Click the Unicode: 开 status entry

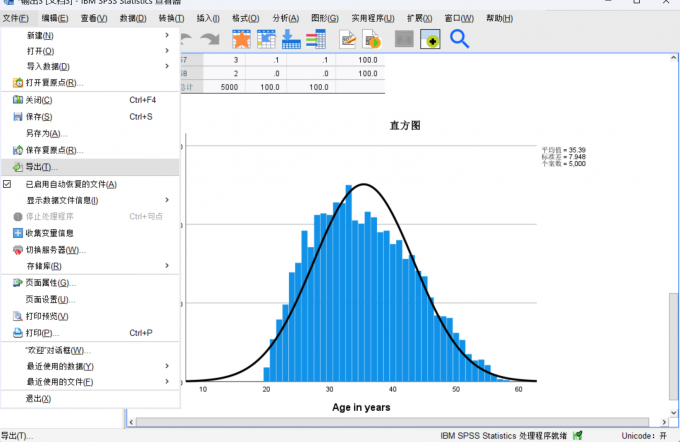(x=644, y=435)
